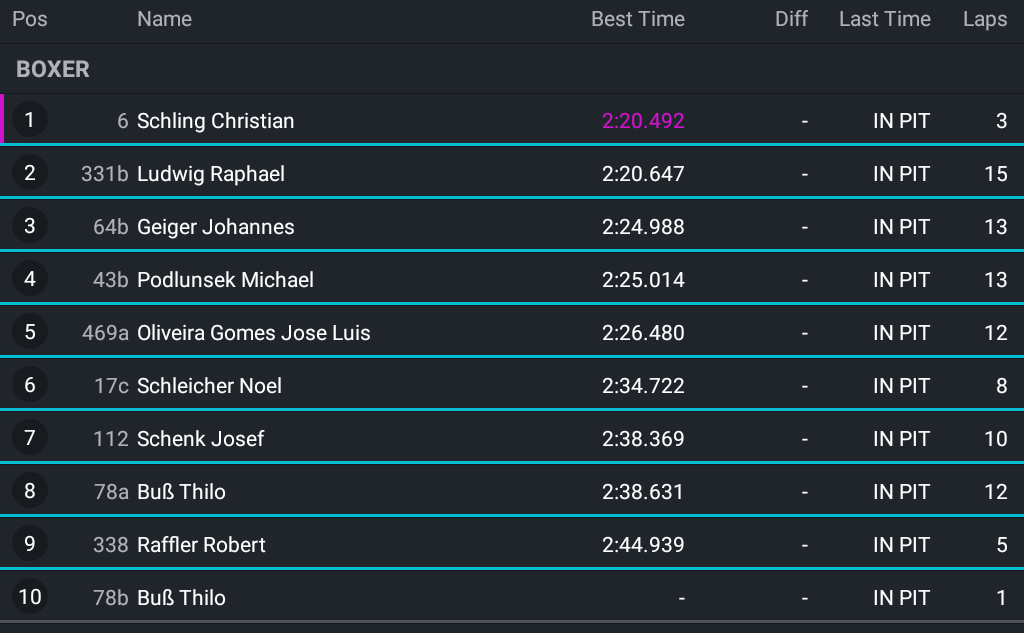1024x633 pixels.
Task: Select Schleicher Noel's start number 17c
Action: coord(111,385)
